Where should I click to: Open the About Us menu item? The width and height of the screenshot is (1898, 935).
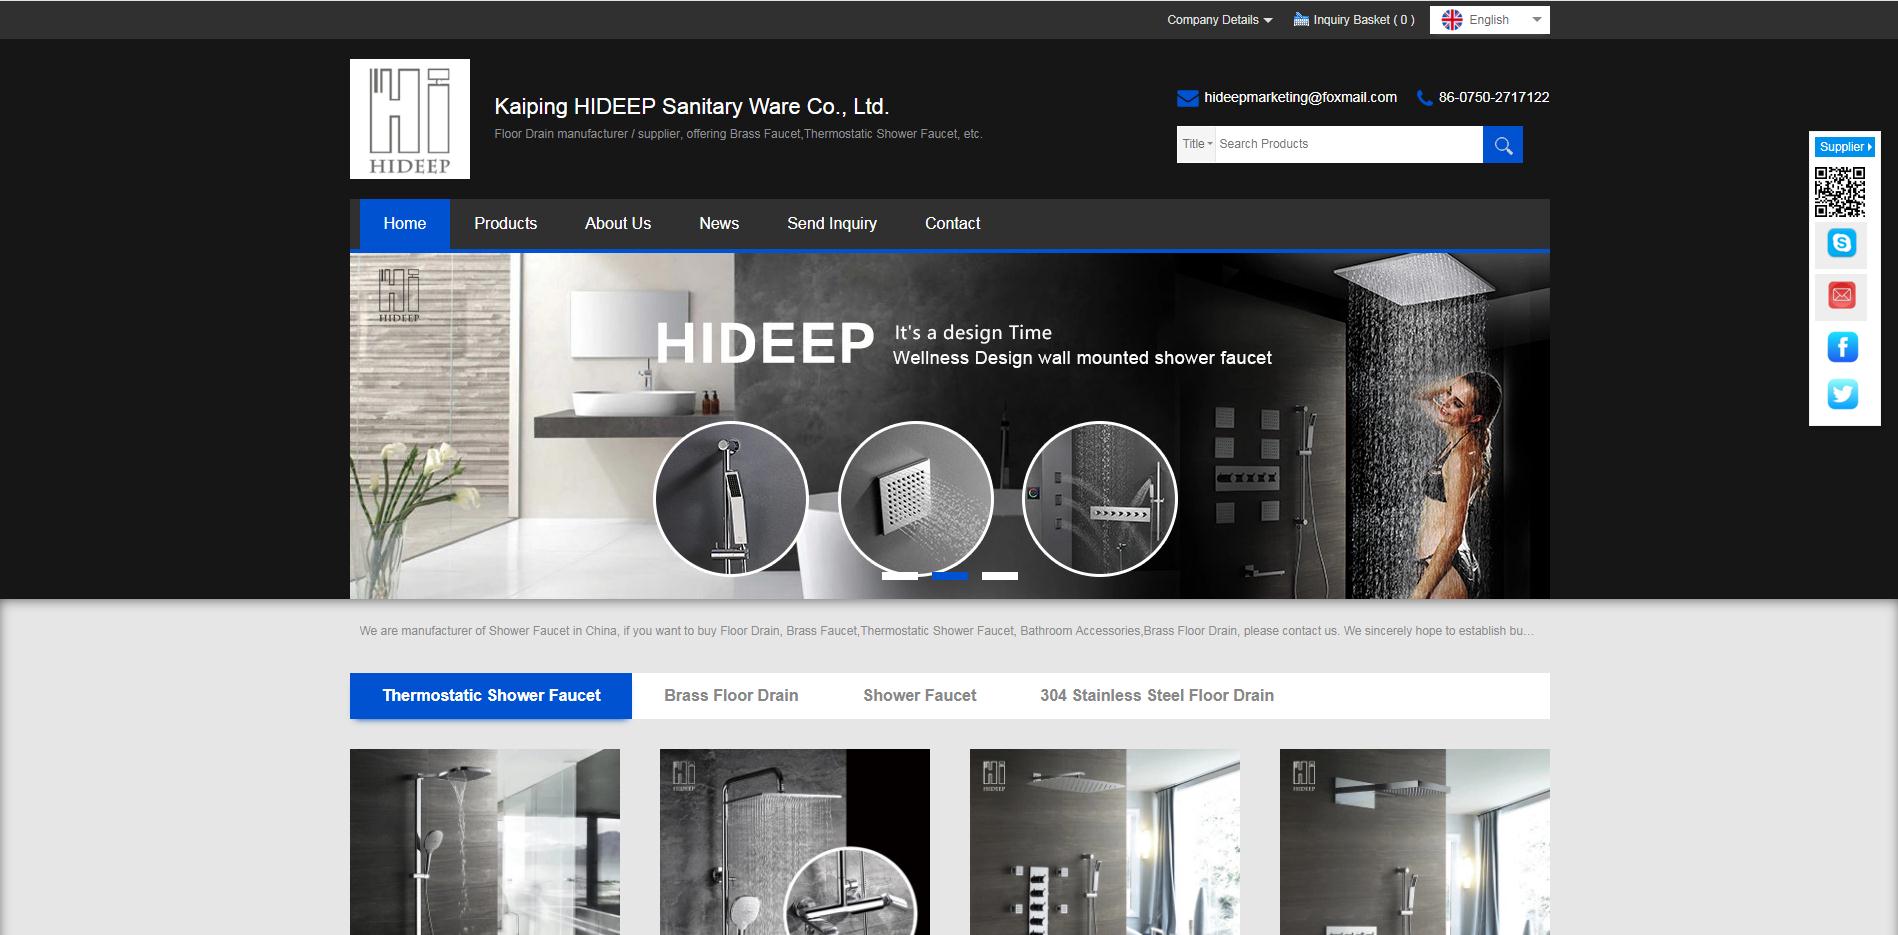(x=617, y=224)
